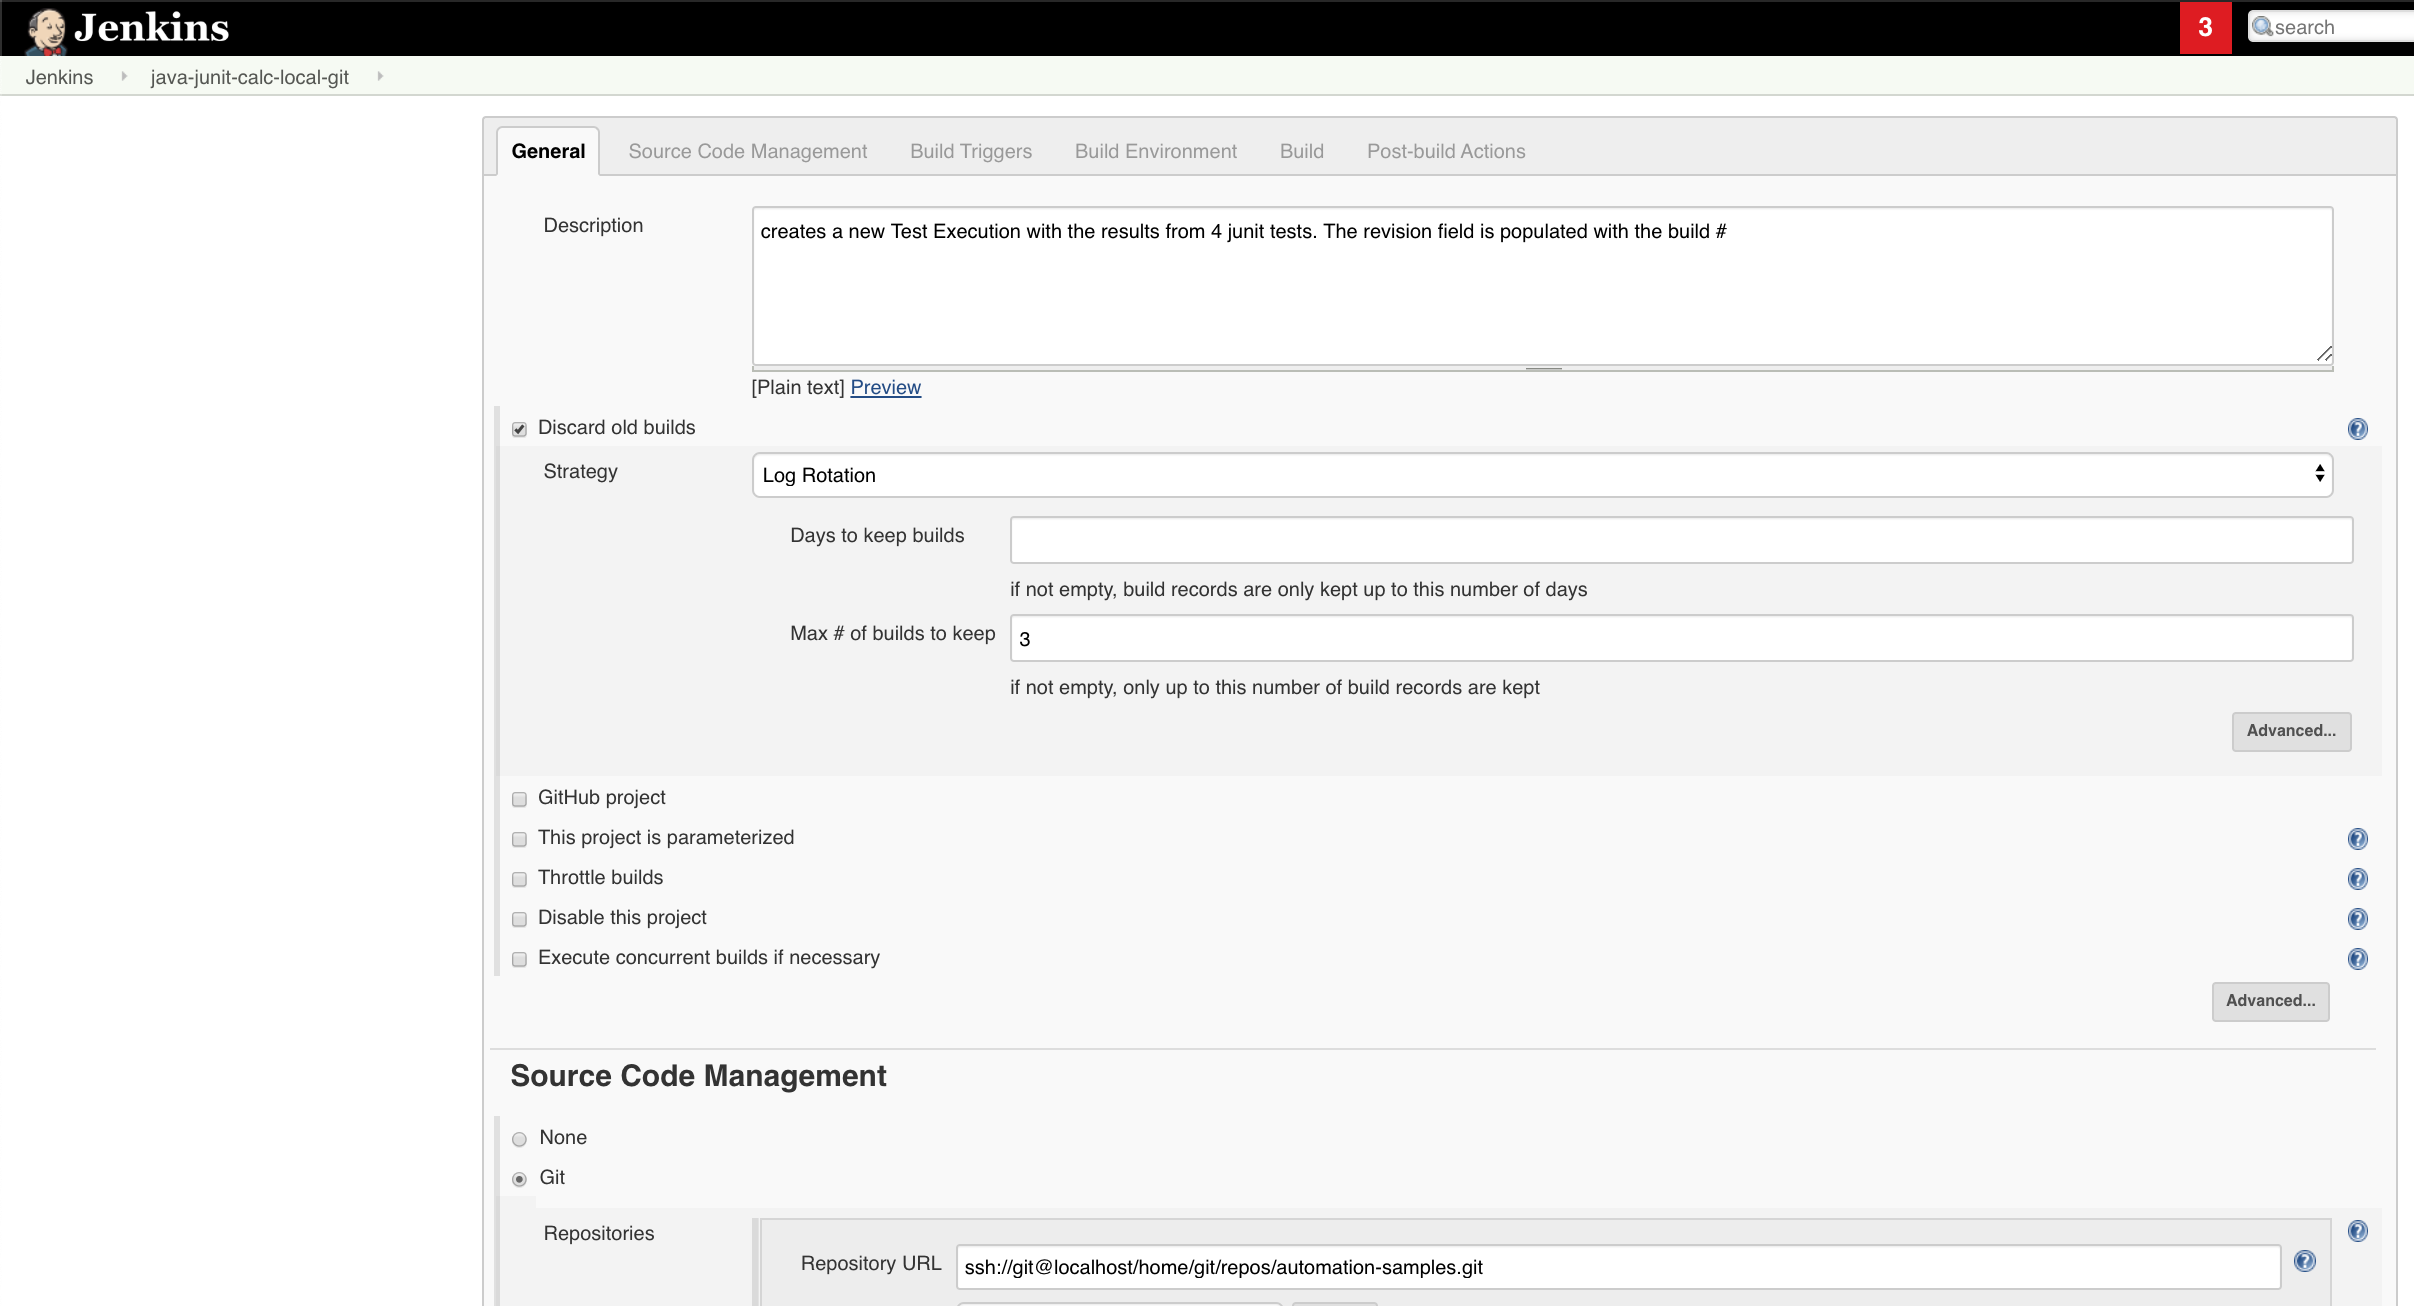This screenshot has width=2414, height=1306.
Task: Check Execute concurrent builds if necessary
Action: [x=519, y=959]
